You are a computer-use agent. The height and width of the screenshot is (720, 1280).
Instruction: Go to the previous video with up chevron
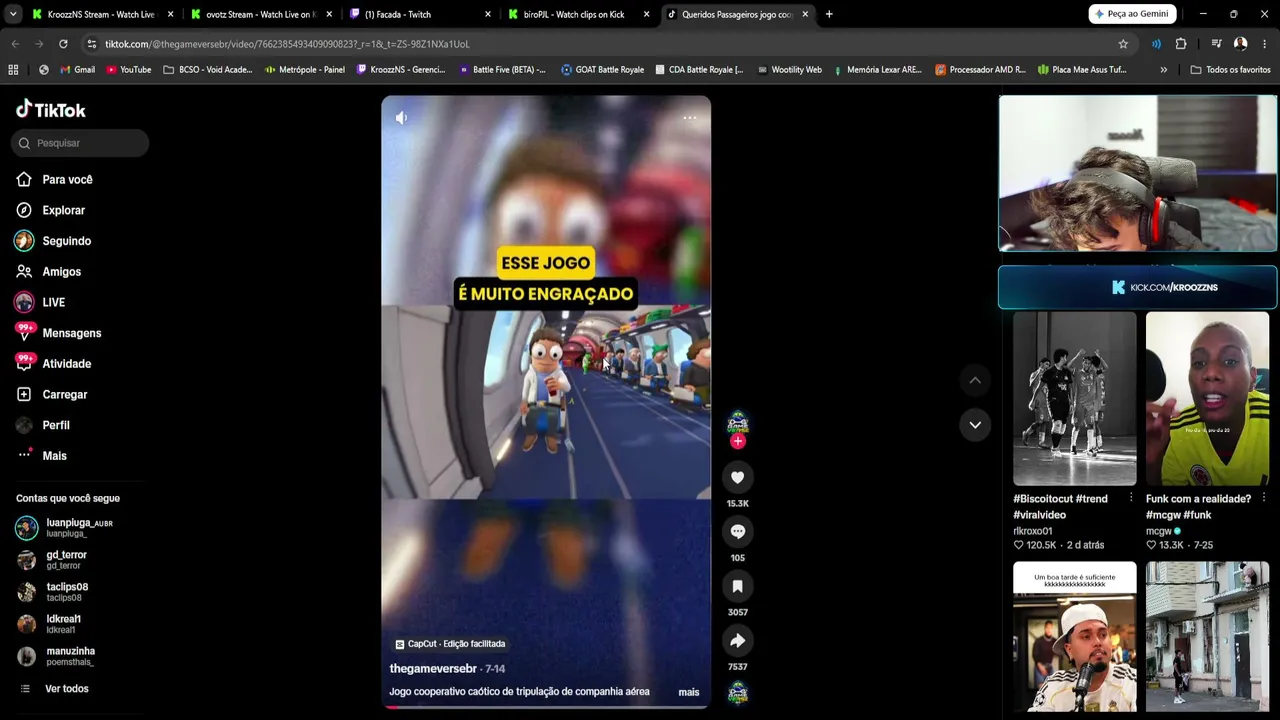click(975, 380)
